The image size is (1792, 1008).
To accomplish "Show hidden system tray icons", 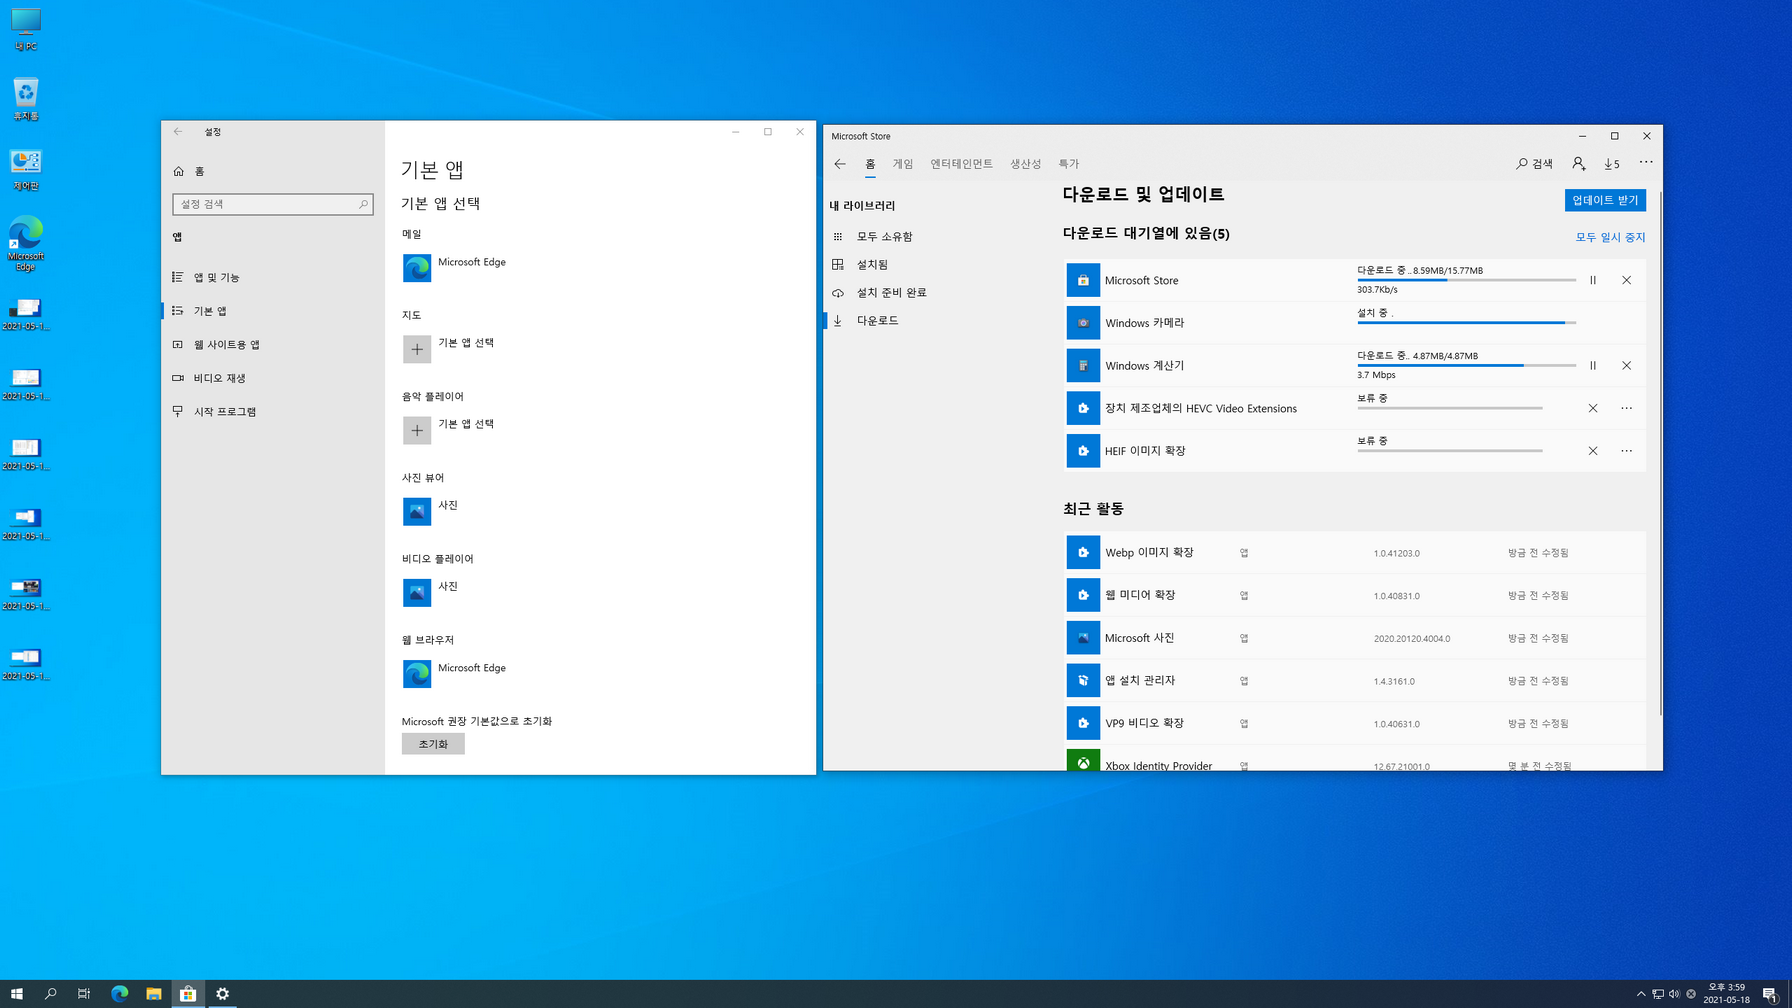I will (1641, 994).
